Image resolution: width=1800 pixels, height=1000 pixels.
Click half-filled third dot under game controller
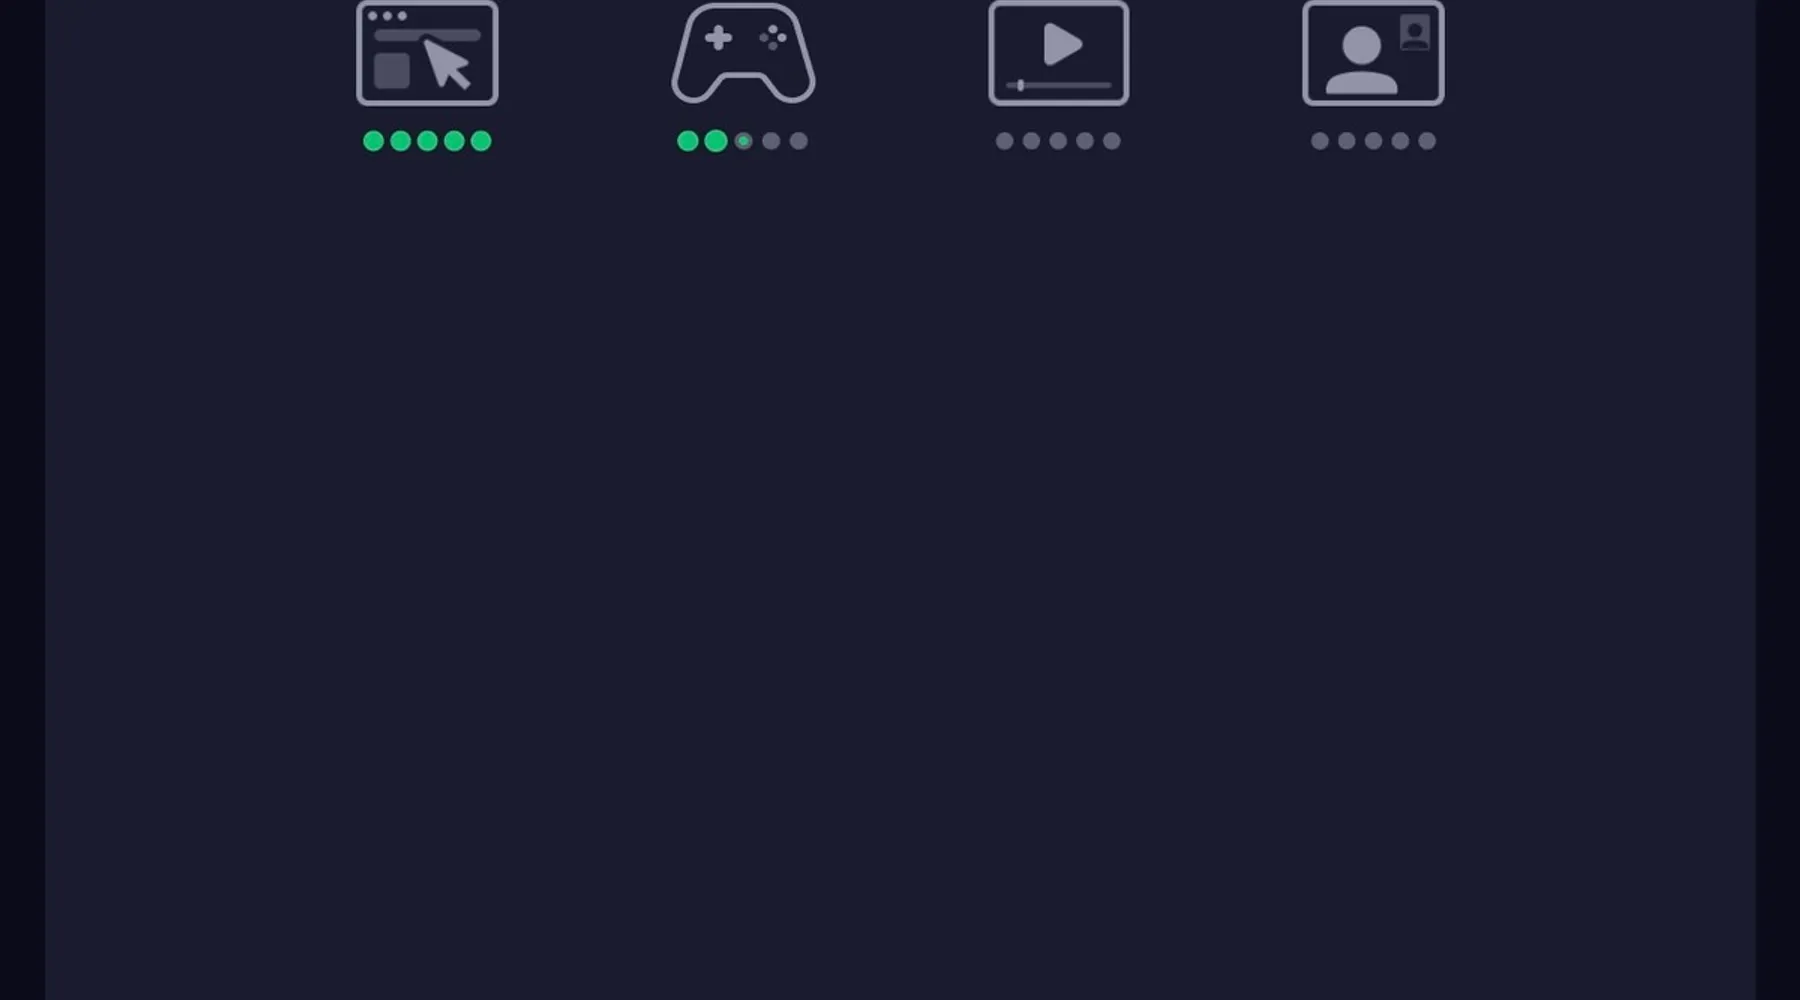click(x=743, y=141)
